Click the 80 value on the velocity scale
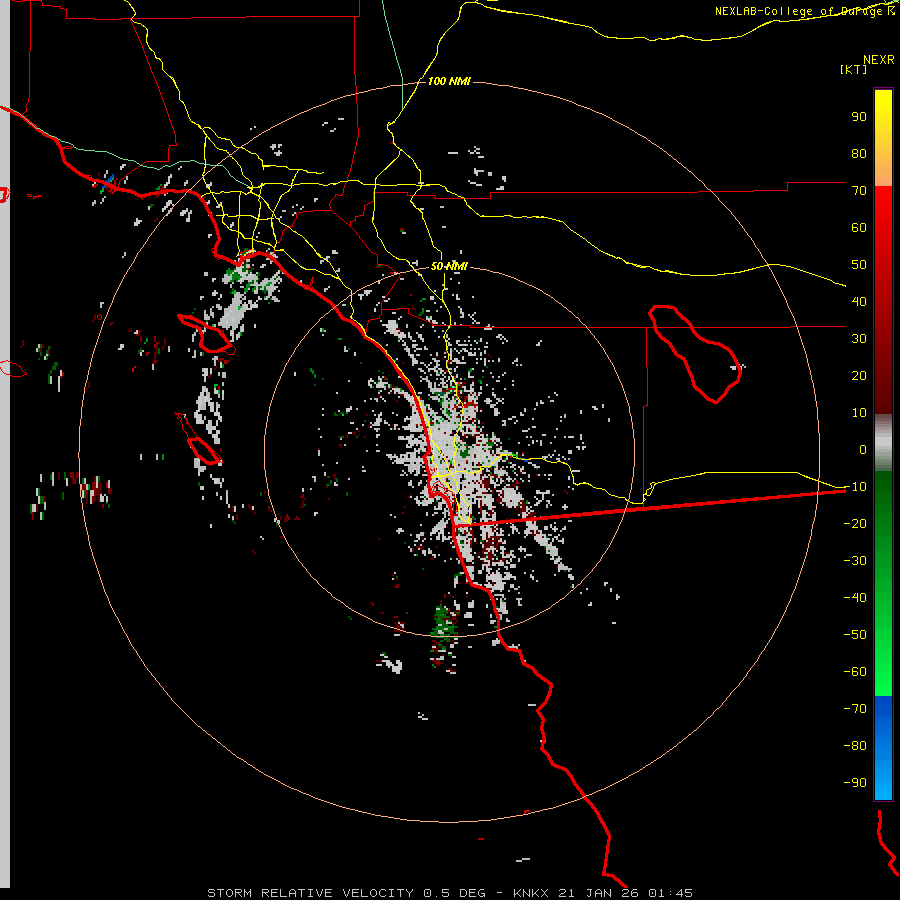900x900 pixels. 859,154
